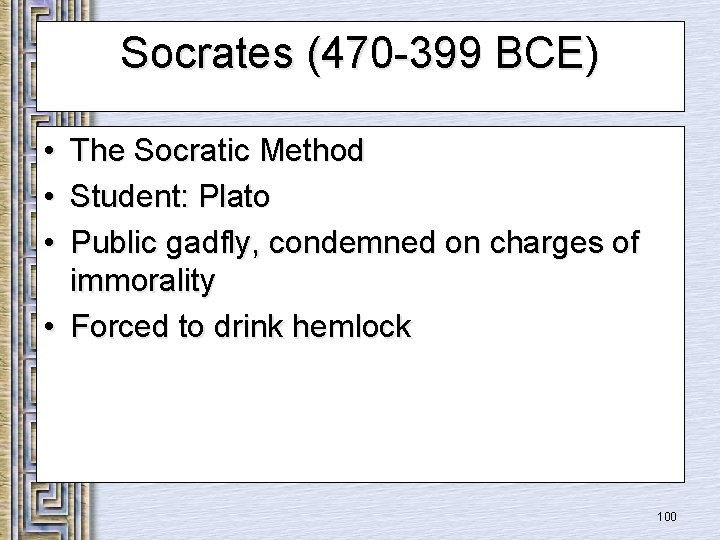Select "The Socratic Method" bullet text
Screen dimensions: 720x540
pyautogui.click(x=216, y=150)
